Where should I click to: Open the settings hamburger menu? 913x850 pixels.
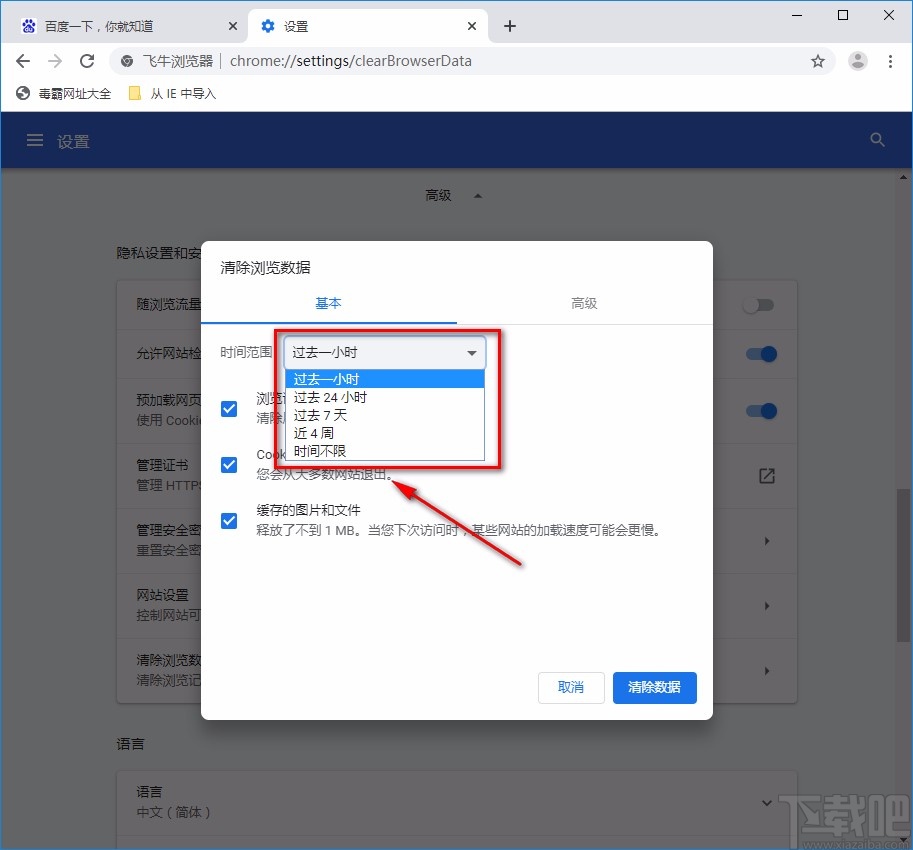(x=34, y=140)
